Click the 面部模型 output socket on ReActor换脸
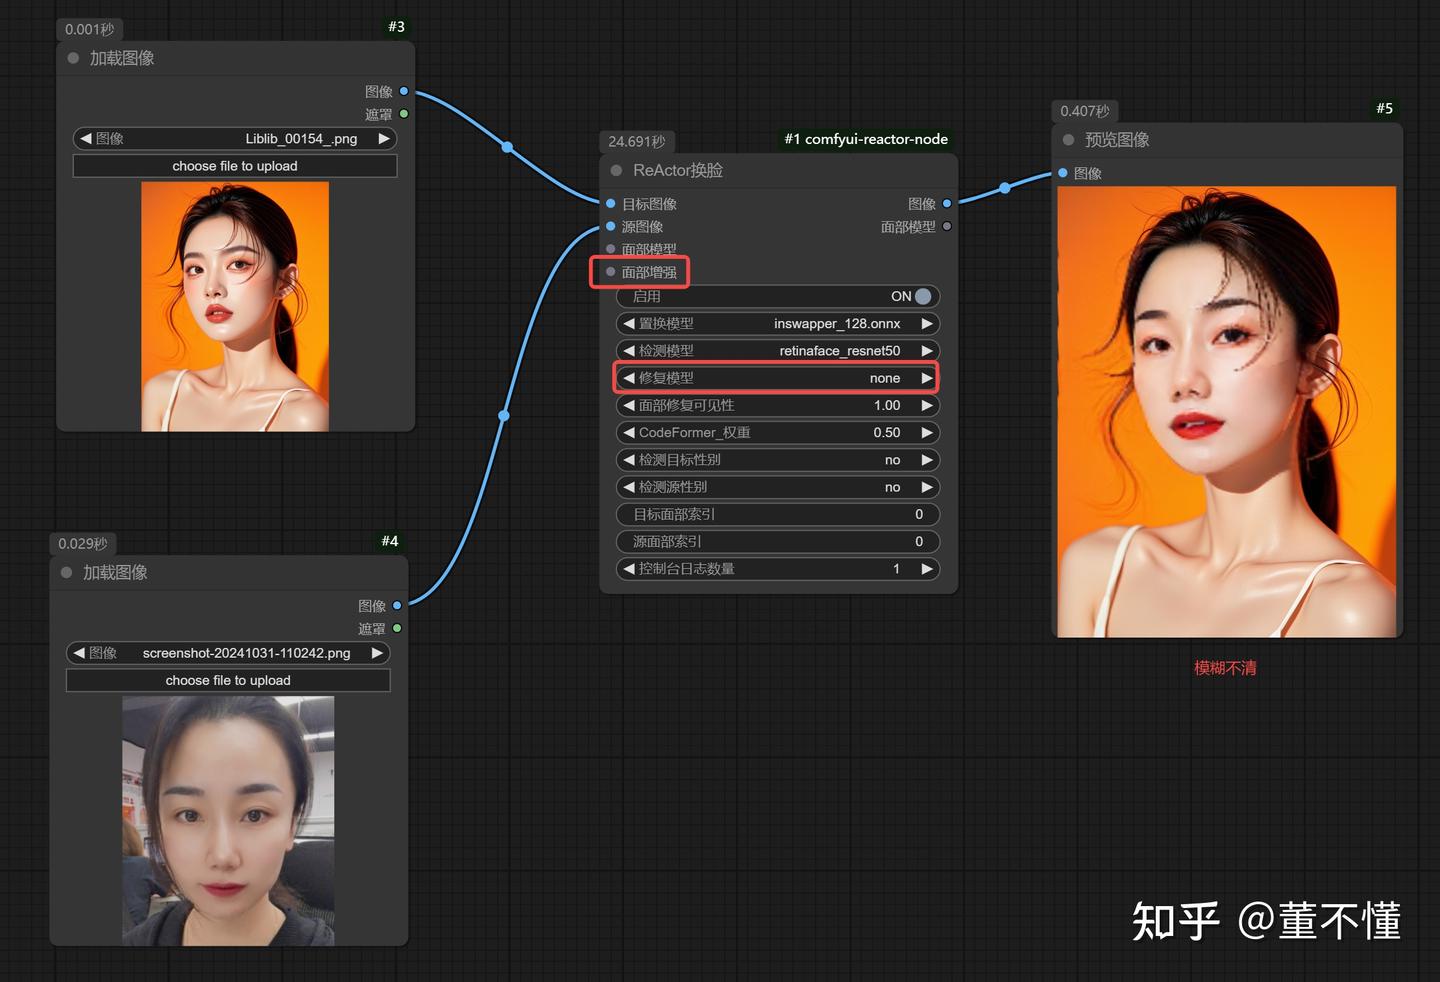Image resolution: width=1440 pixels, height=982 pixels. [947, 226]
